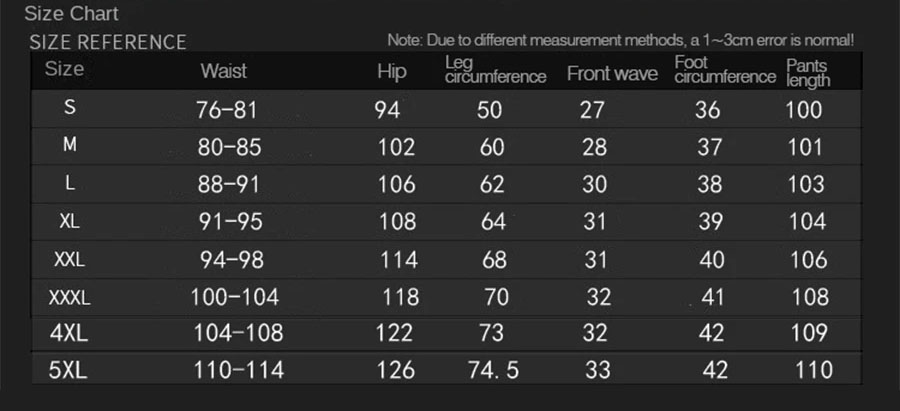The image size is (900, 411).
Task: Click the "S" size row label
Action: tap(69, 107)
